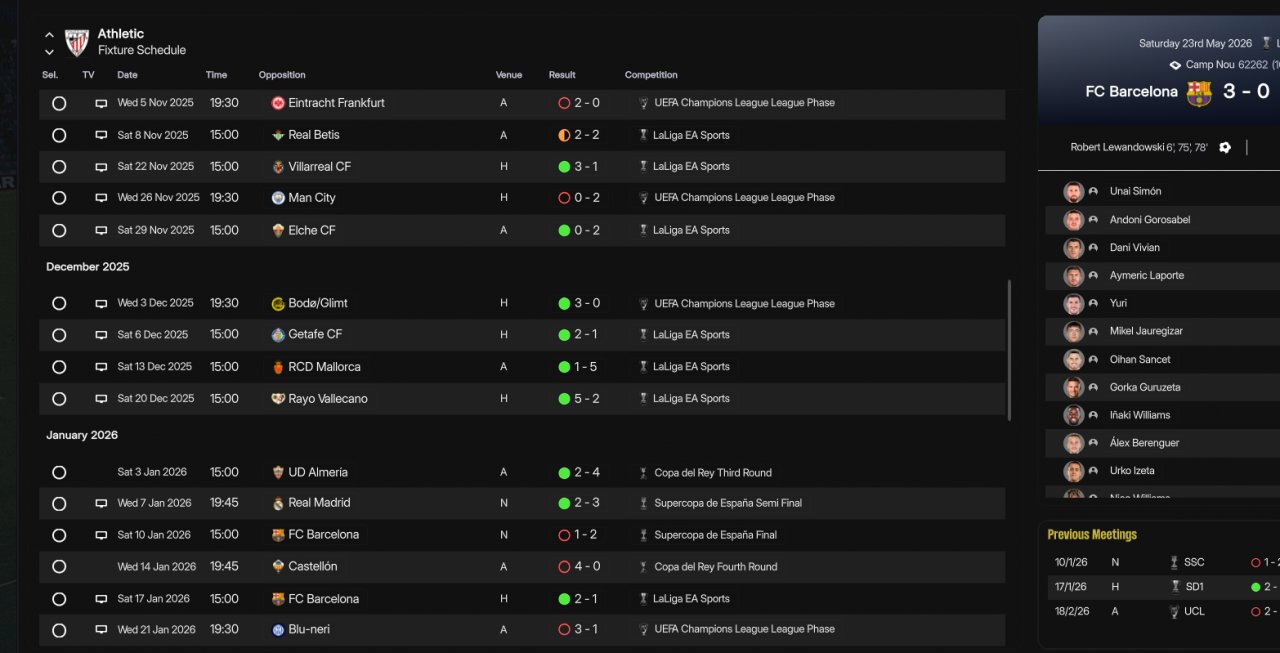Click the Eintracht Frankfurt club badge

point(278,103)
